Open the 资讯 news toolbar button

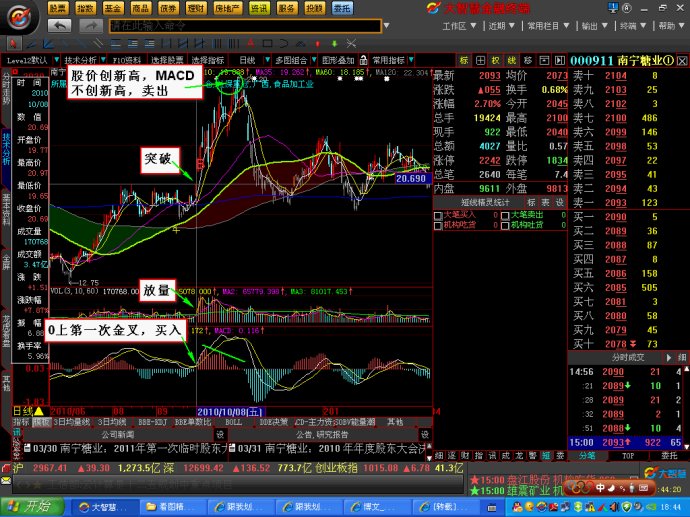pos(260,7)
